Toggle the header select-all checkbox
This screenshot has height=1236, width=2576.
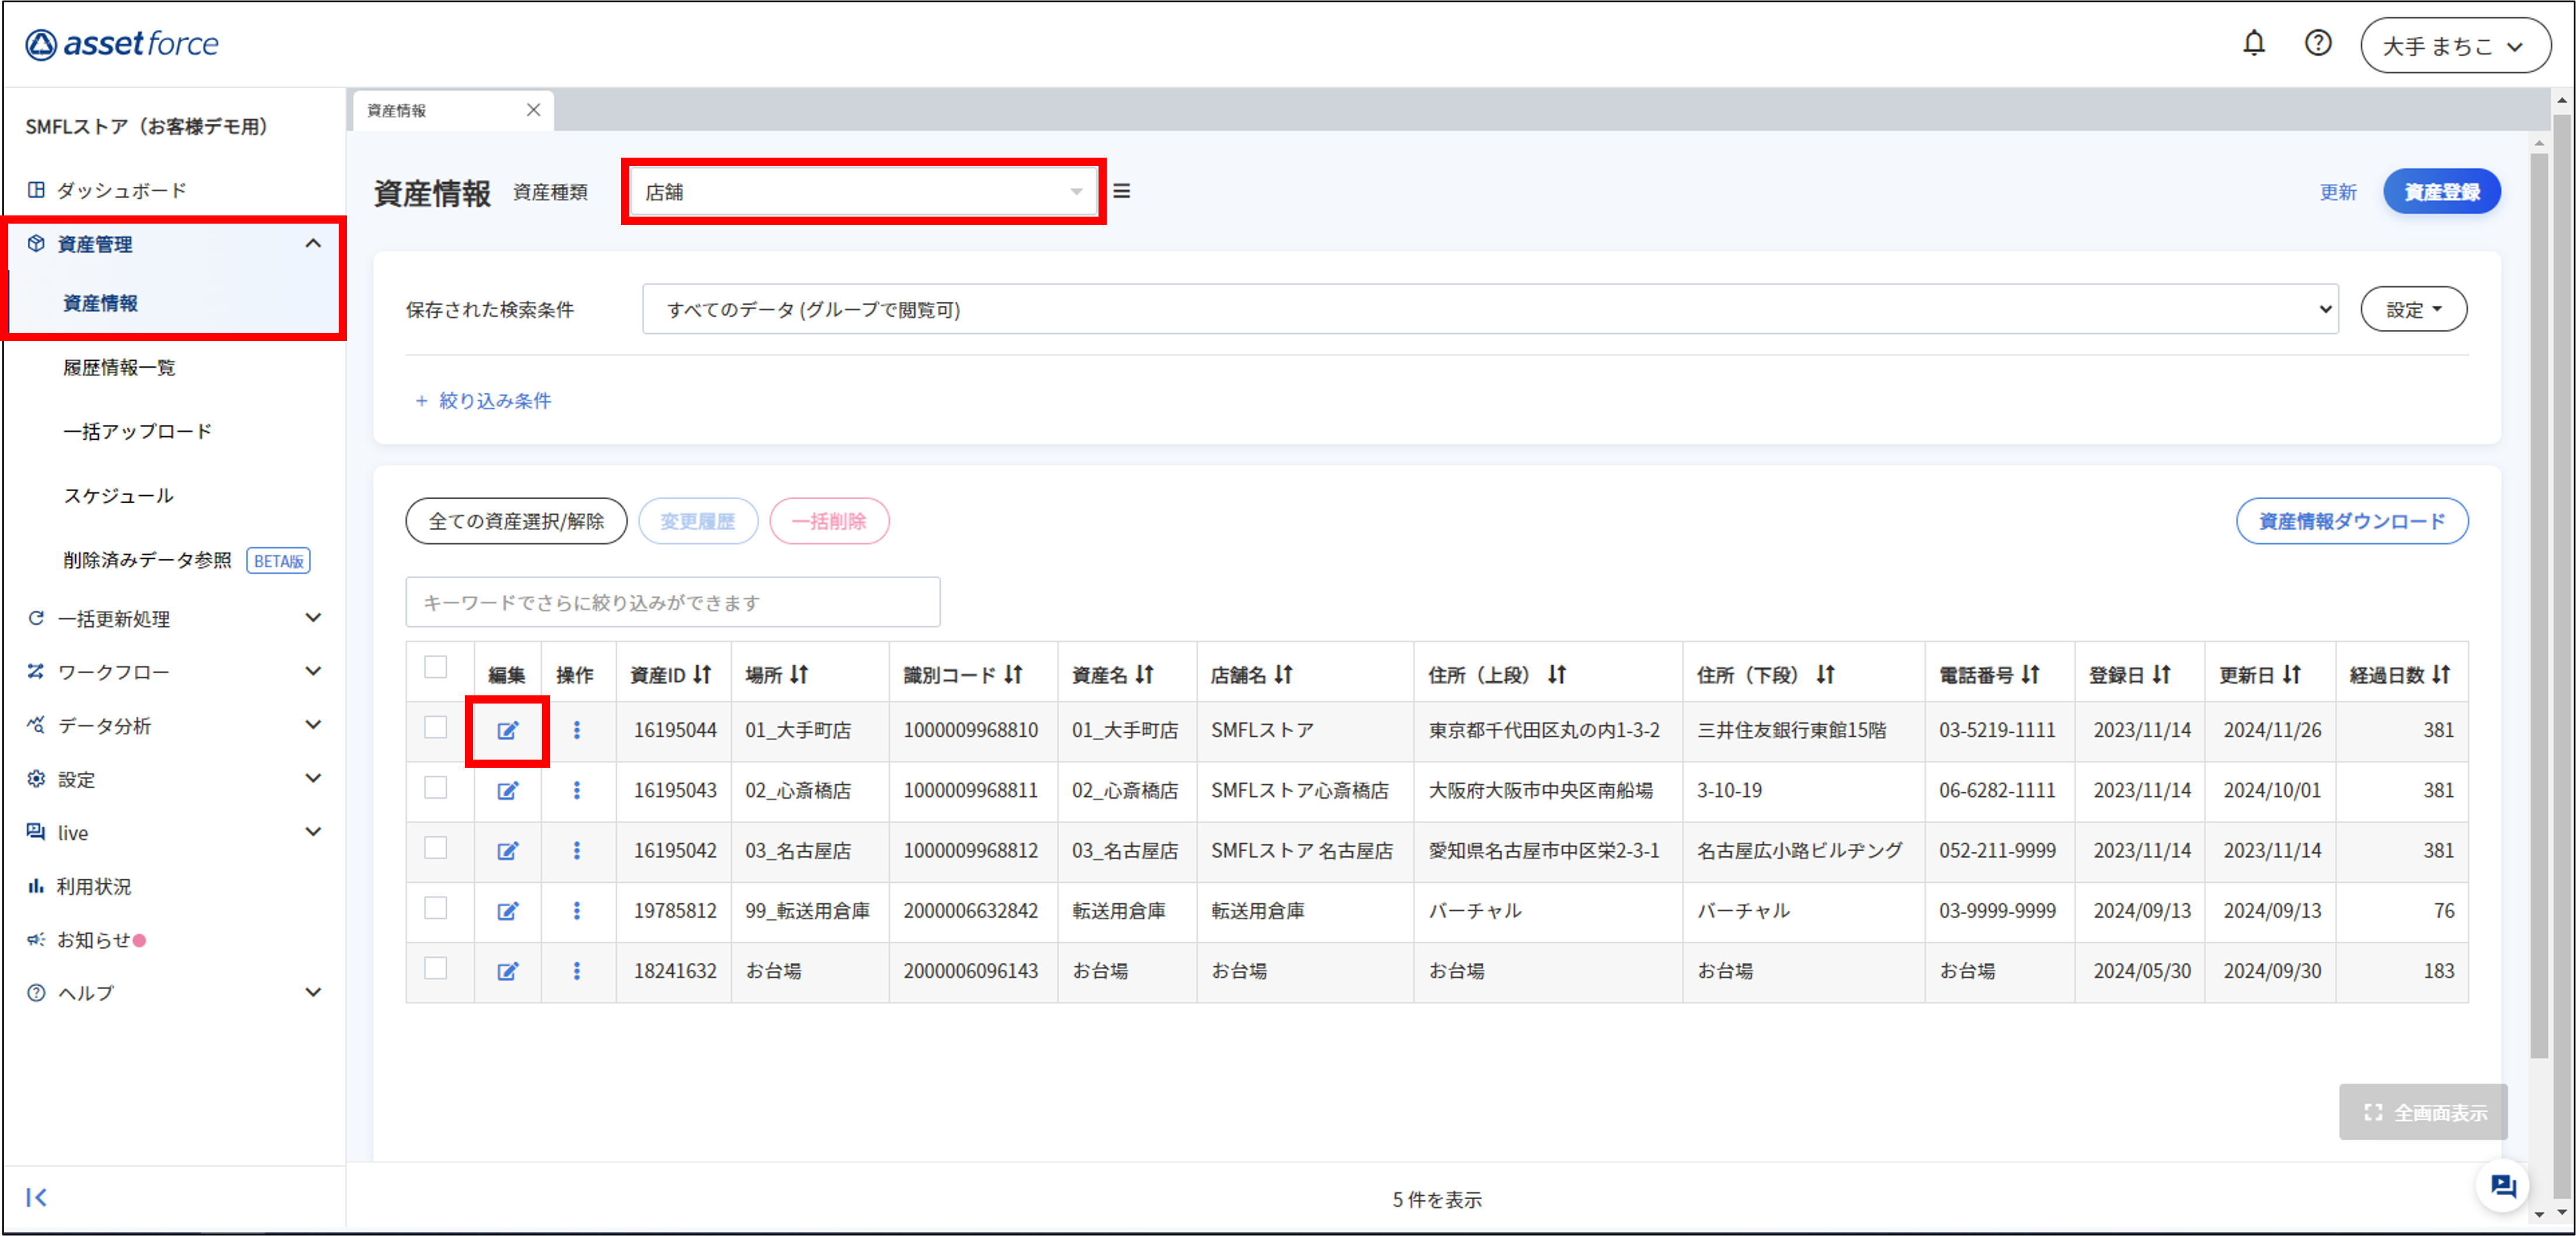coord(435,667)
